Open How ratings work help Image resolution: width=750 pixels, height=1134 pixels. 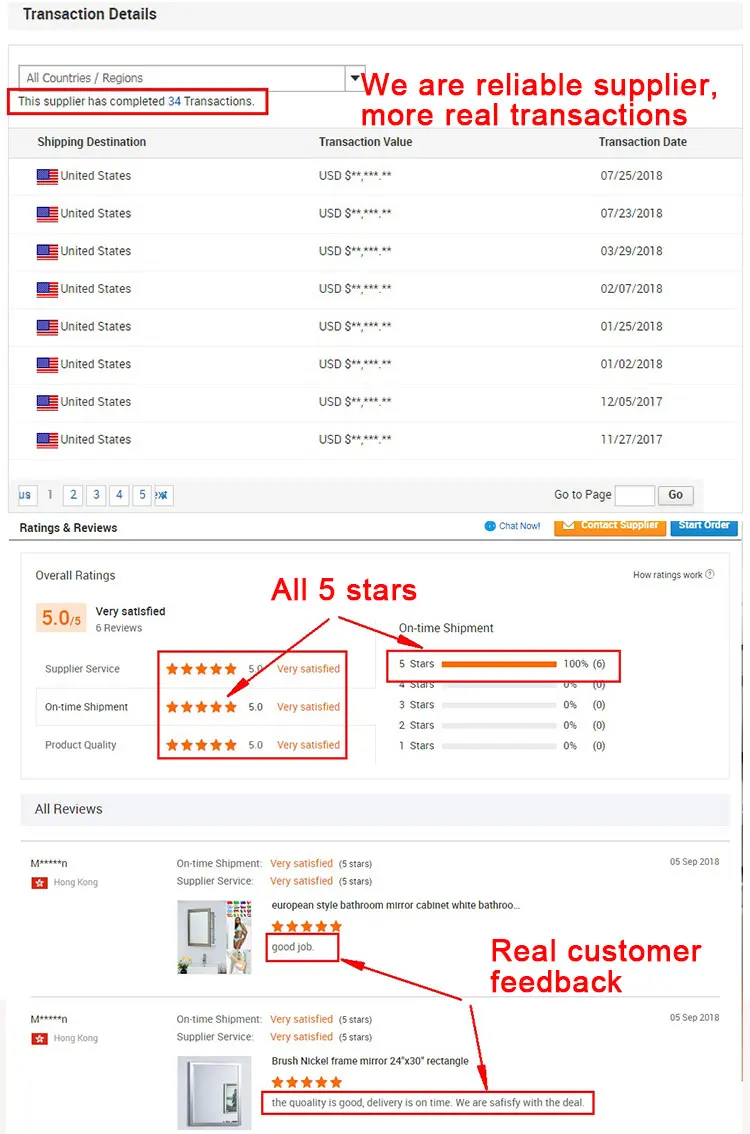point(668,575)
